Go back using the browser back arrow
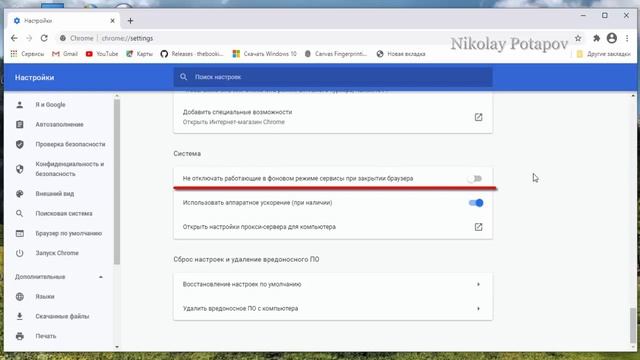 (14, 38)
